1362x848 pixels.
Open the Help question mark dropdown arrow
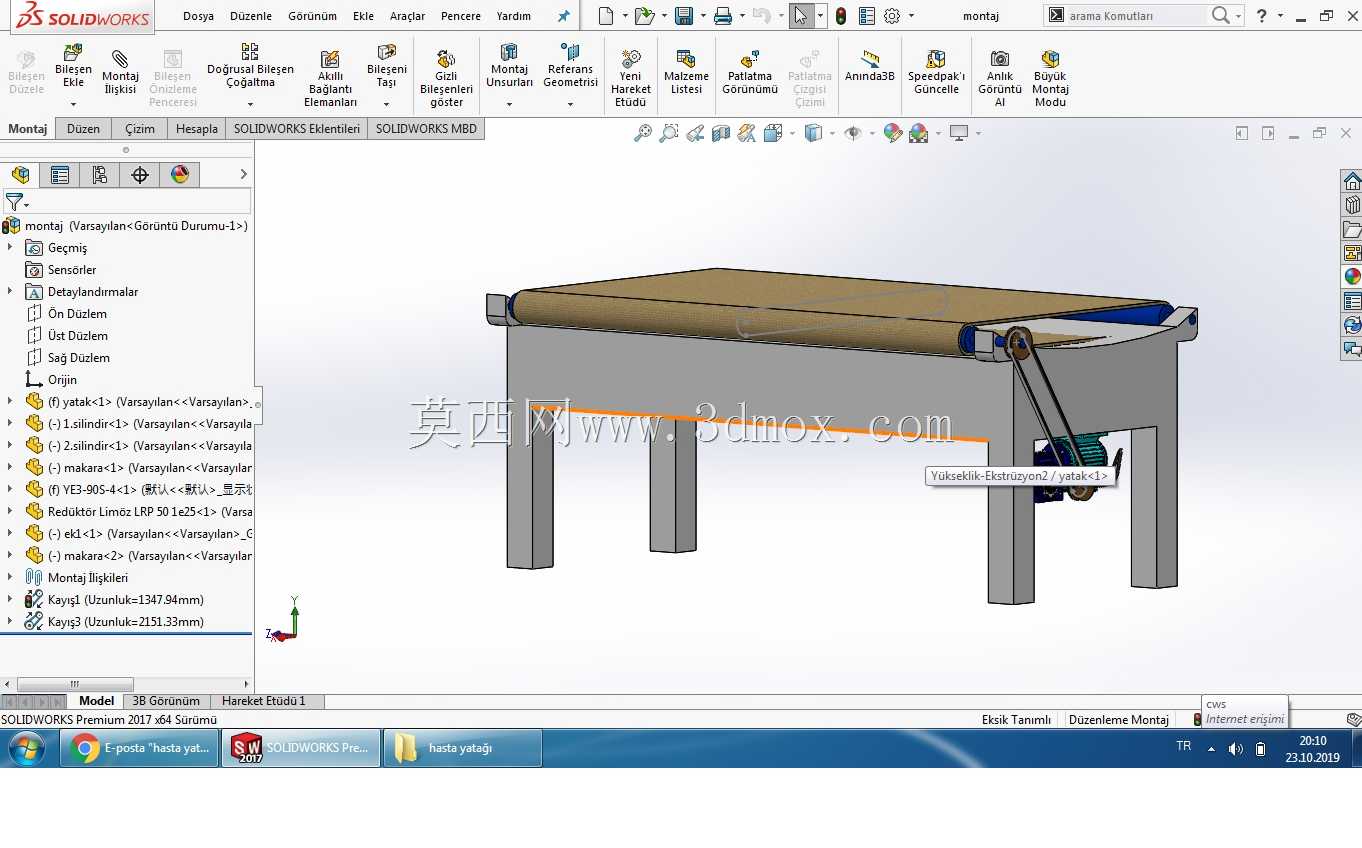(1280, 16)
